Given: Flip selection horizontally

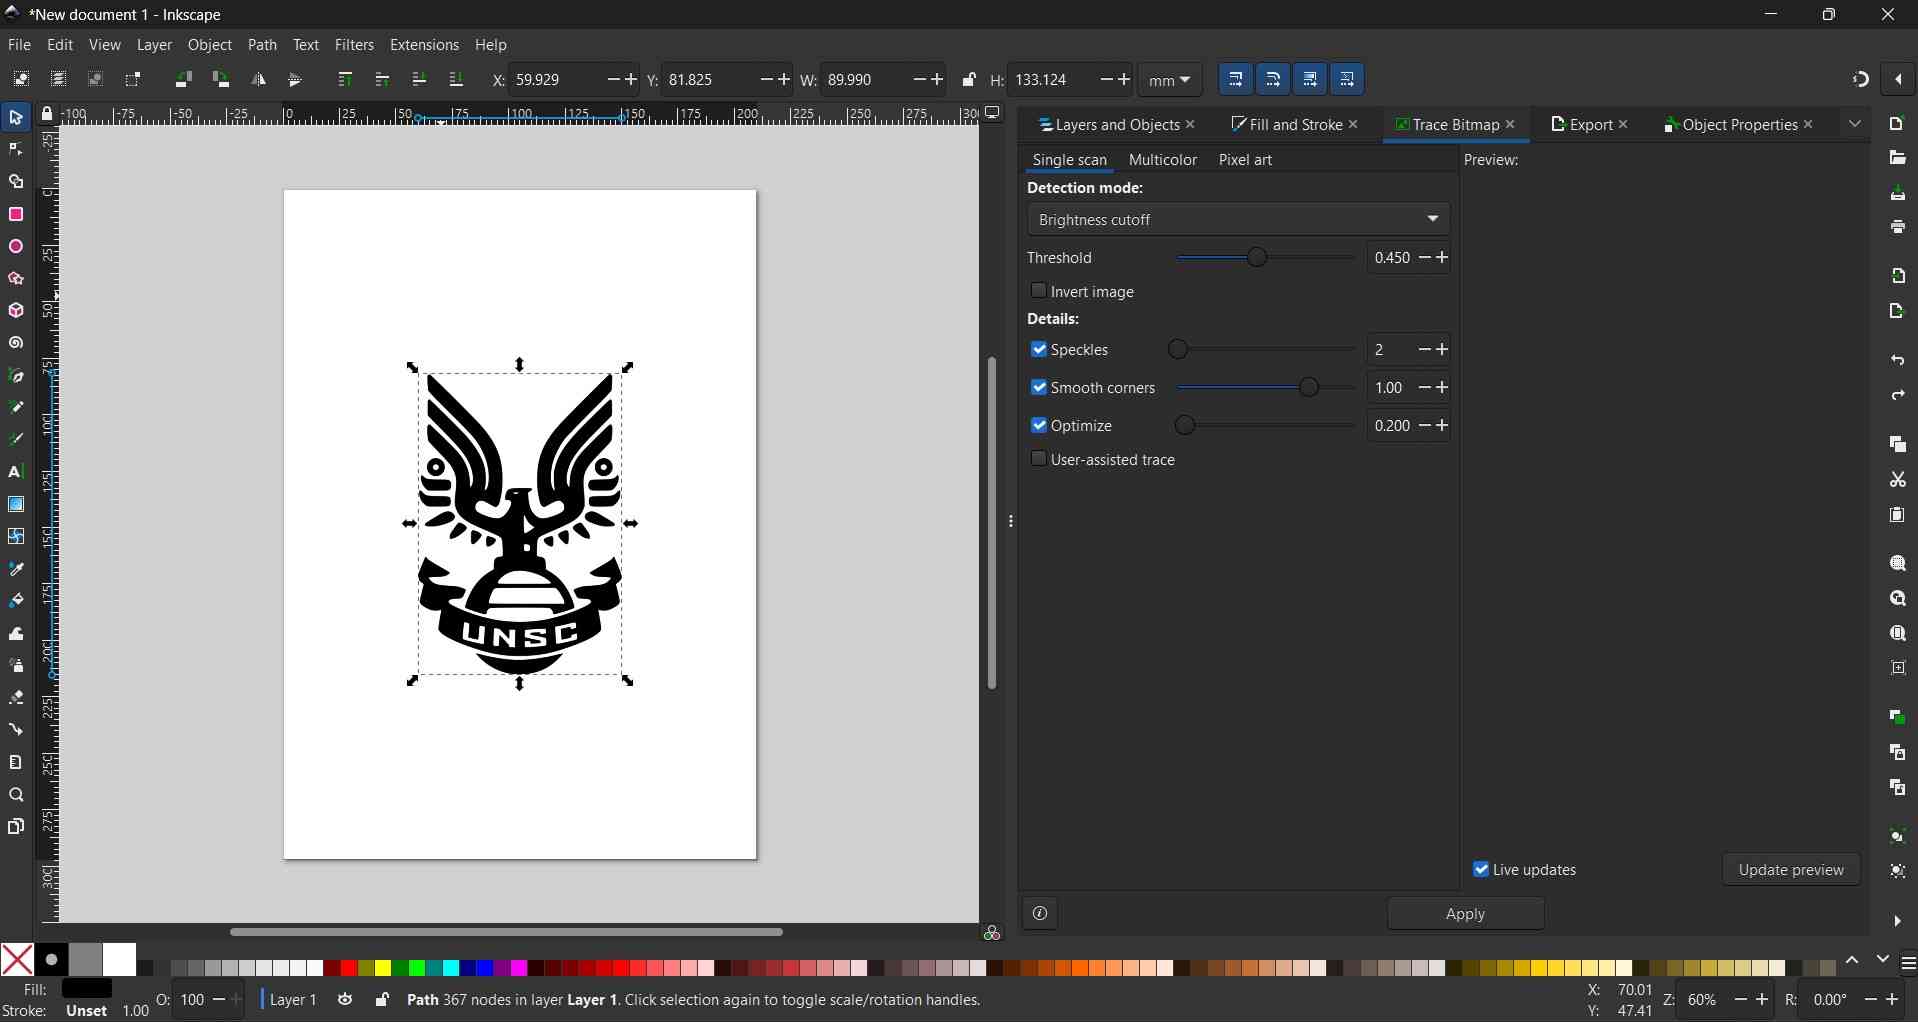Looking at the screenshot, I should pyautogui.click(x=258, y=80).
